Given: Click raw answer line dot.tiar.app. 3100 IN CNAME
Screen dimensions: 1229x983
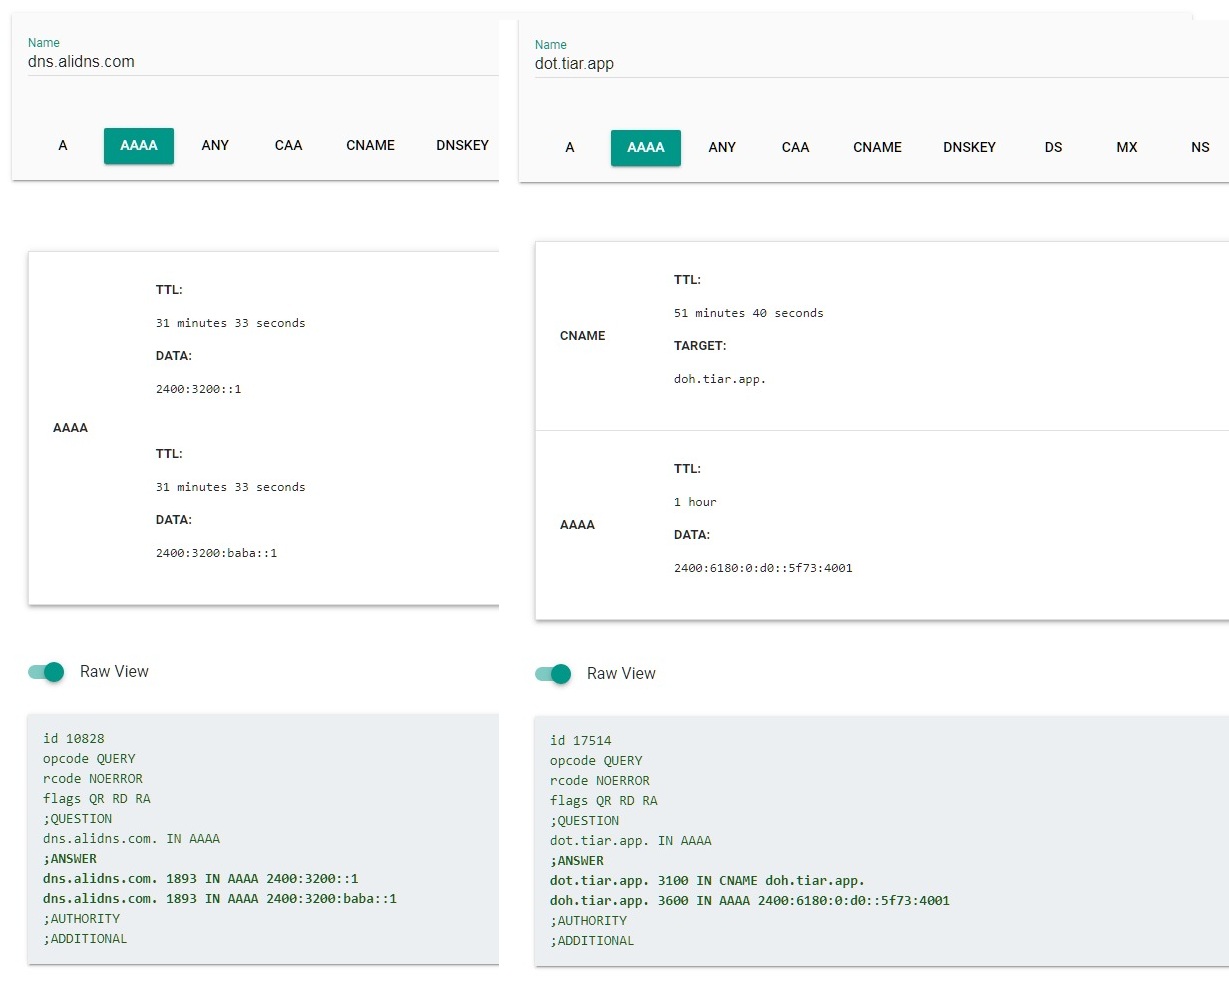Looking at the screenshot, I should (x=707, y=881).
